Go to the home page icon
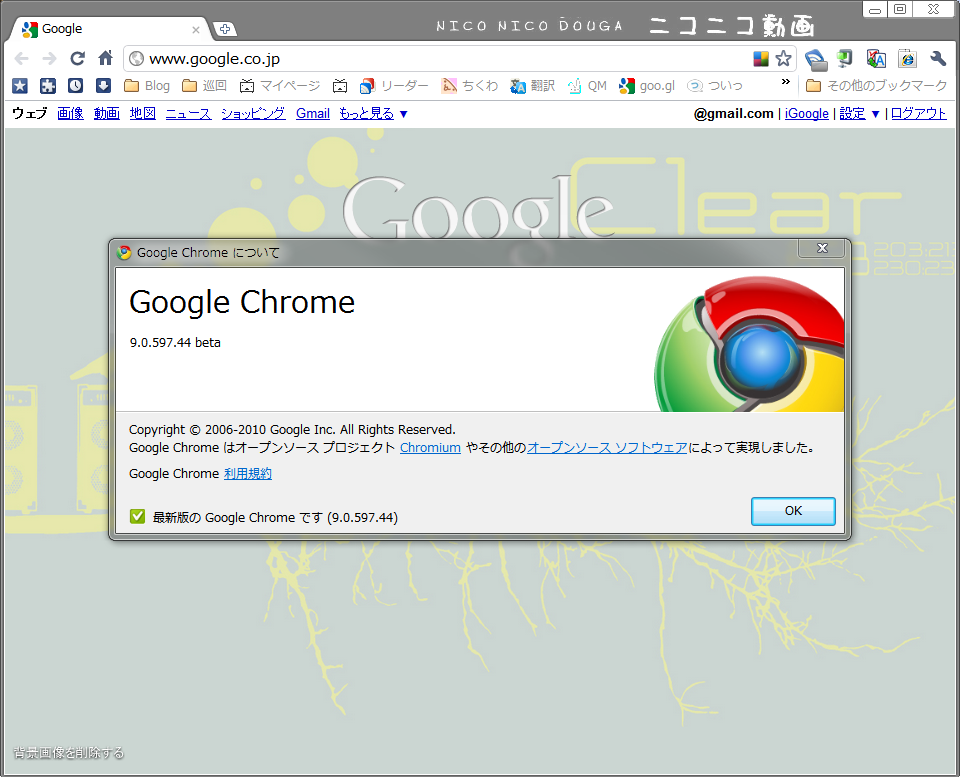 (105, 58)
